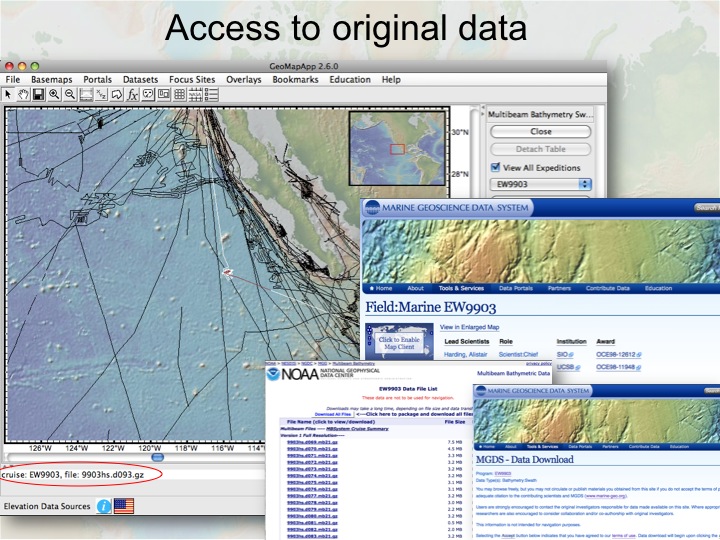Viewport: 720px width, 540px height.
Task: Open the layer list manager icon
Action: tap(211, 95)
